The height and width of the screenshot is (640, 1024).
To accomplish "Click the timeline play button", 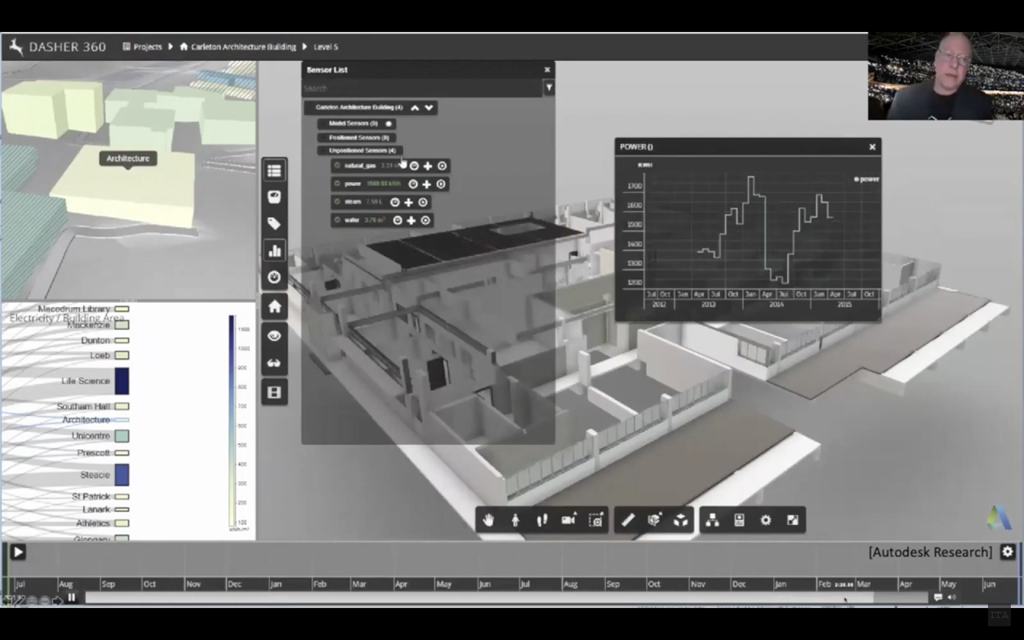I will point(18,551).
